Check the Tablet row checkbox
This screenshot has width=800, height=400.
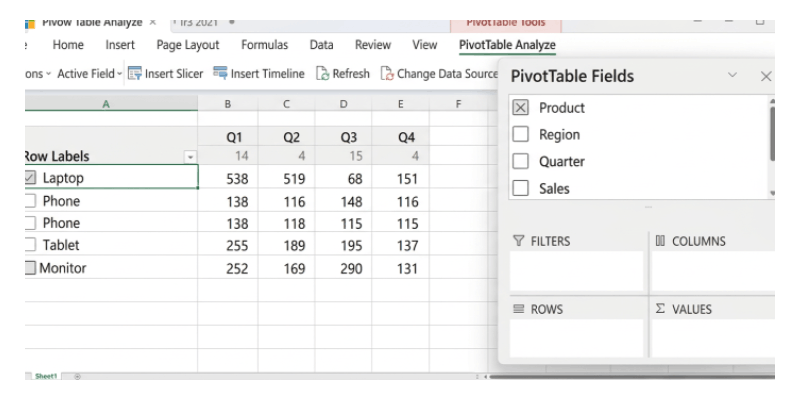[30, 245]
